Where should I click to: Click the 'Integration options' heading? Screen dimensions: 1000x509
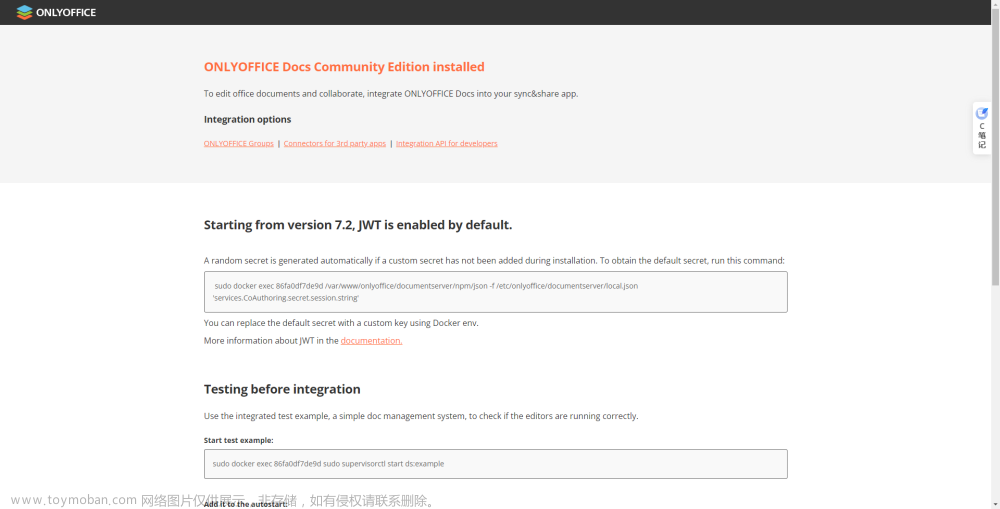coord(247,119)
